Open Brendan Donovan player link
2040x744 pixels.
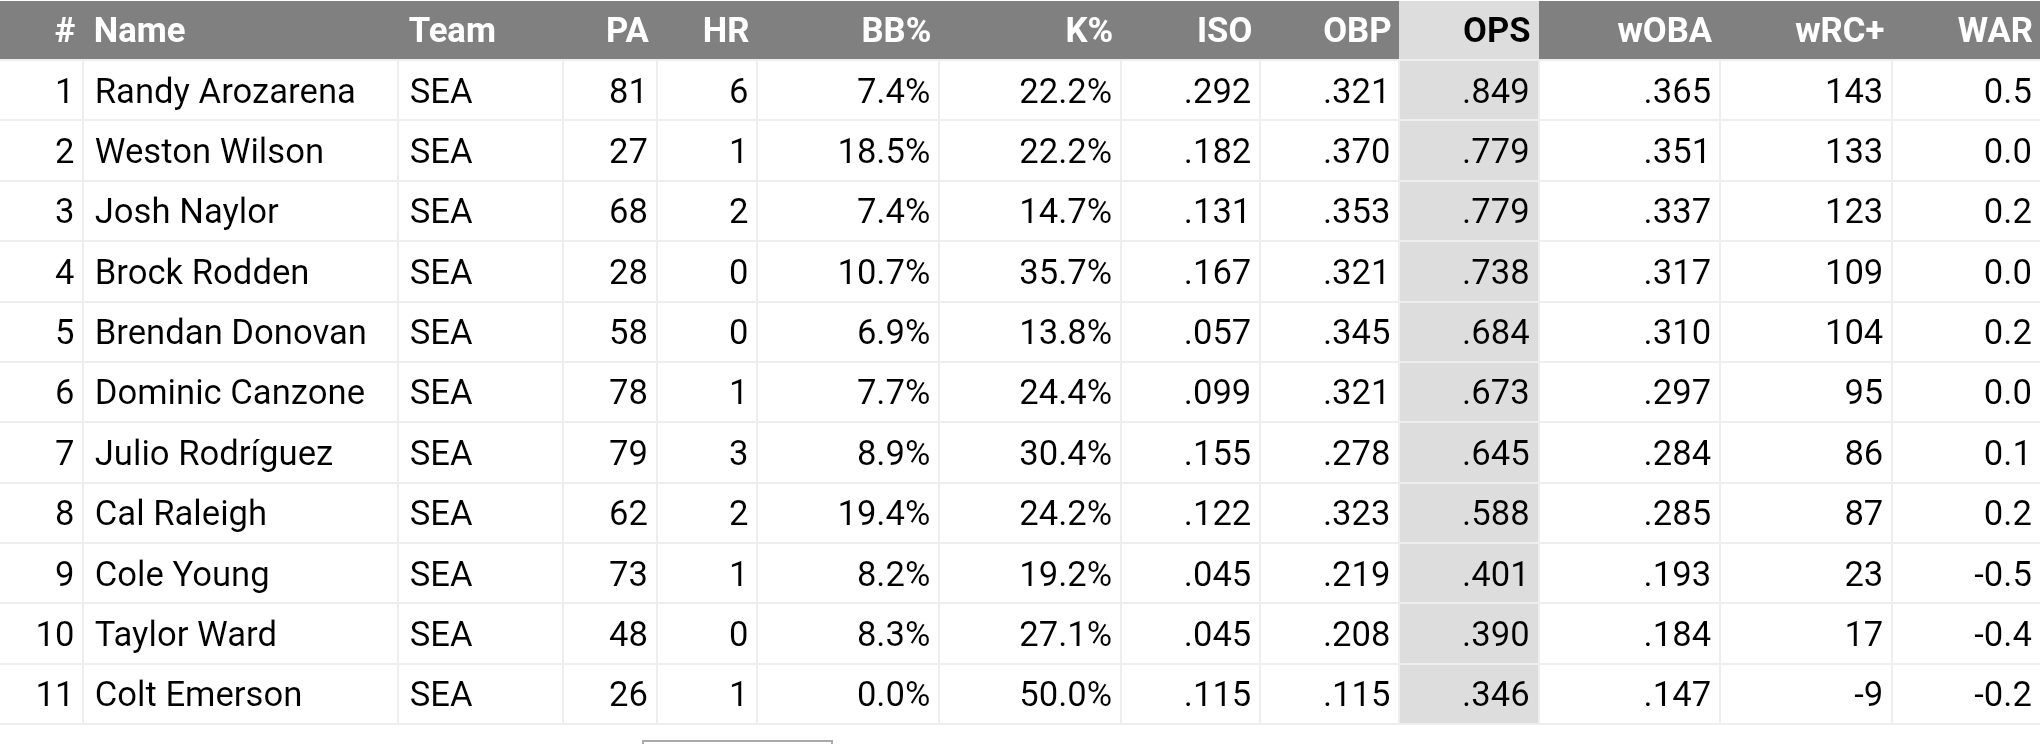pyautogui.click(x=231, y=332)
